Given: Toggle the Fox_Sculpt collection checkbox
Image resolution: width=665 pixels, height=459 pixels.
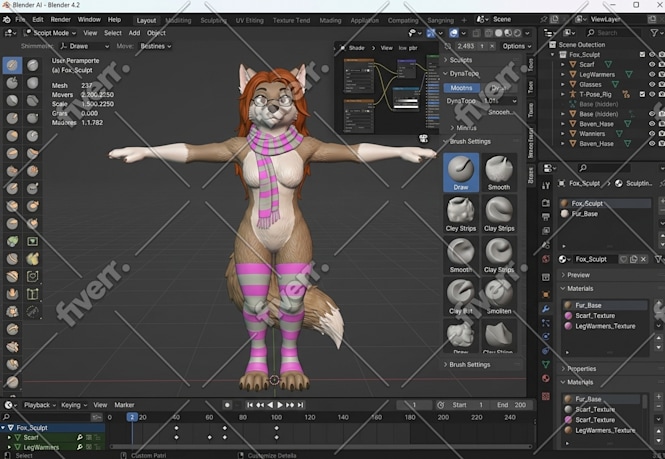Looking at the screenshot, I should pos(643,54).
